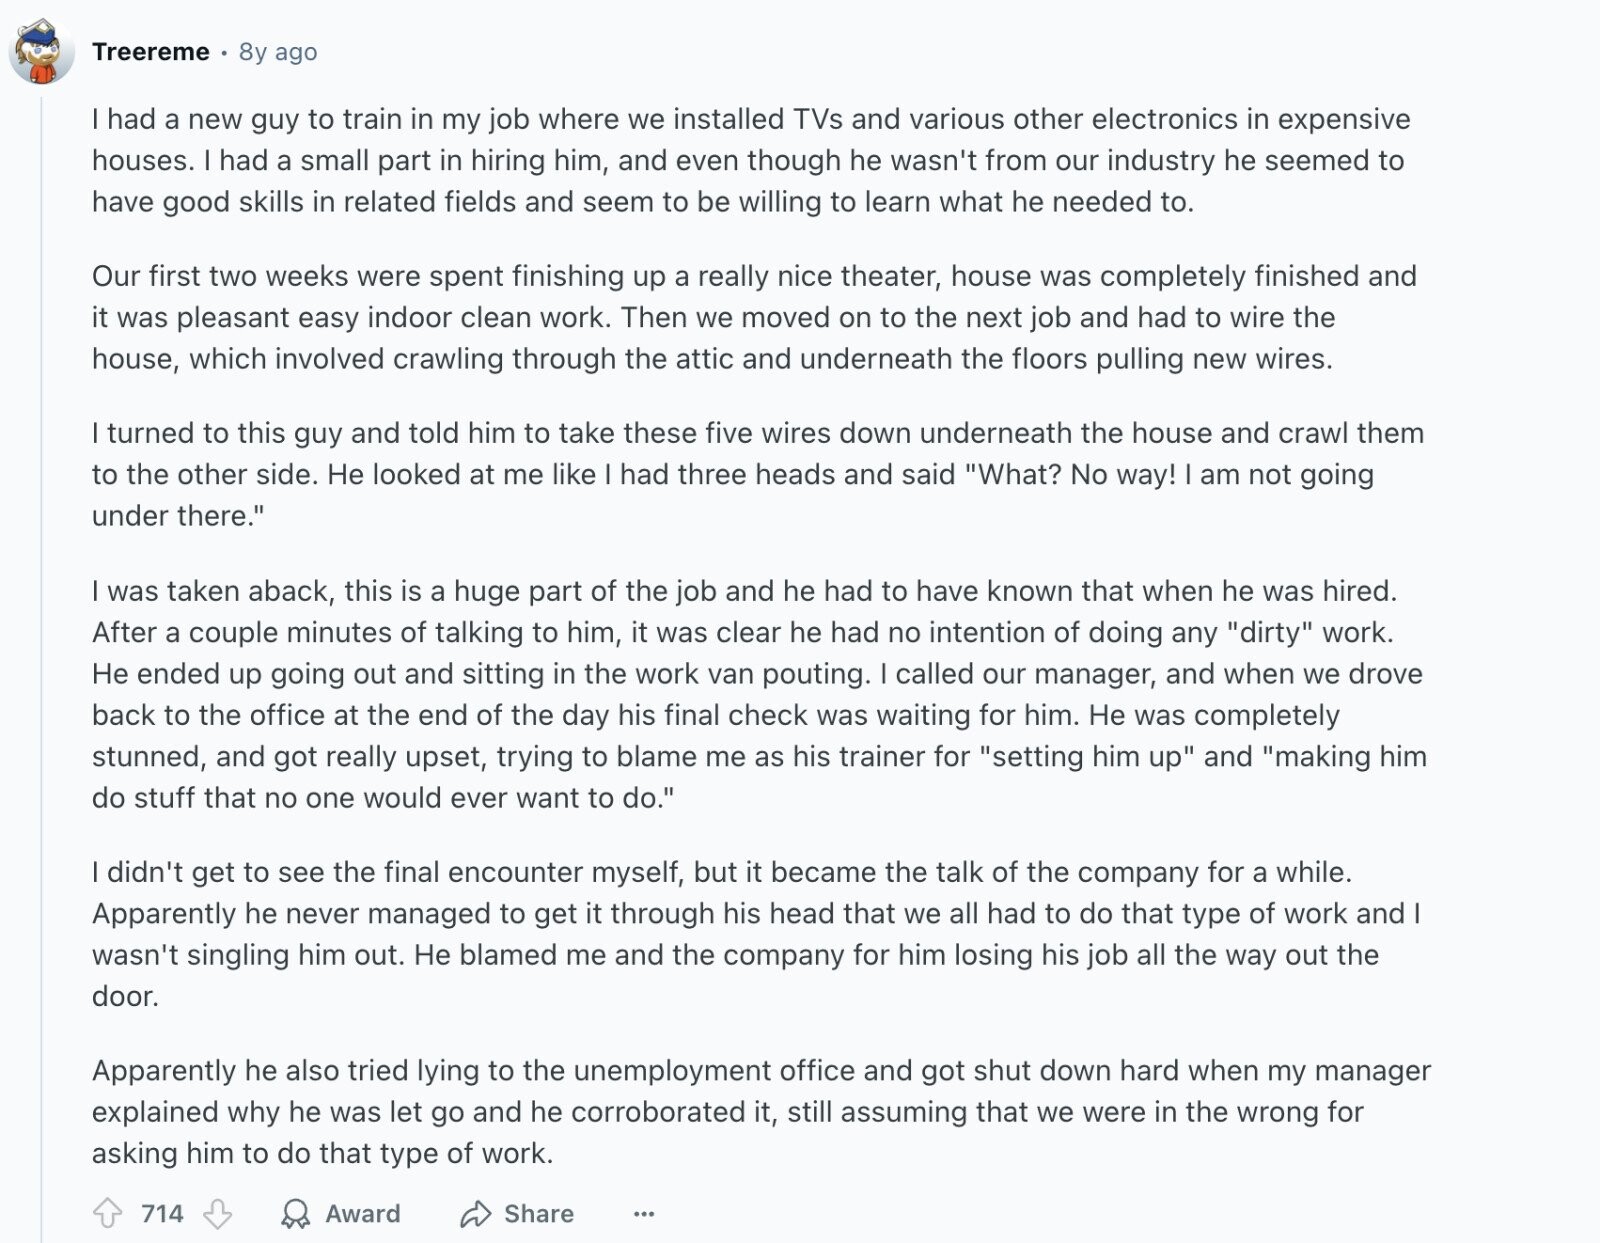The height and width of the screenshot is (1243, 1600).
Task: Open the Treereme username profile link
Action: 151,51
